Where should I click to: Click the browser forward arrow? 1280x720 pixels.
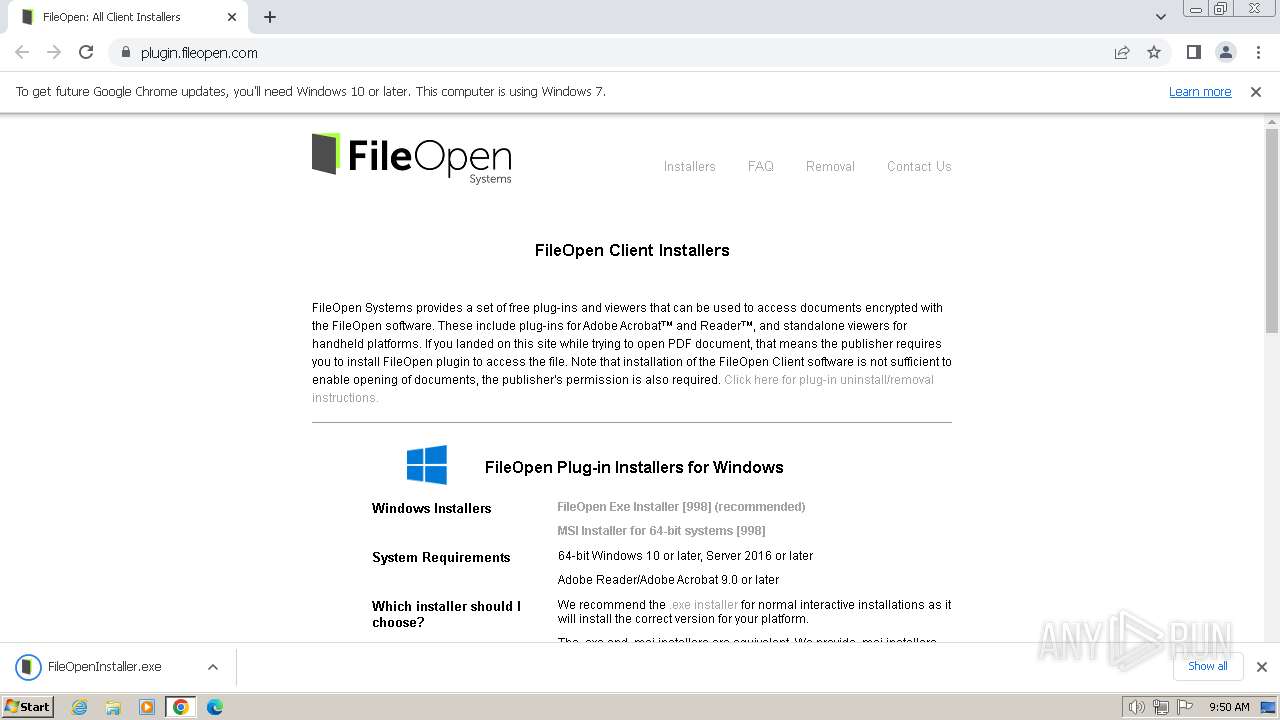click(54, 53)
